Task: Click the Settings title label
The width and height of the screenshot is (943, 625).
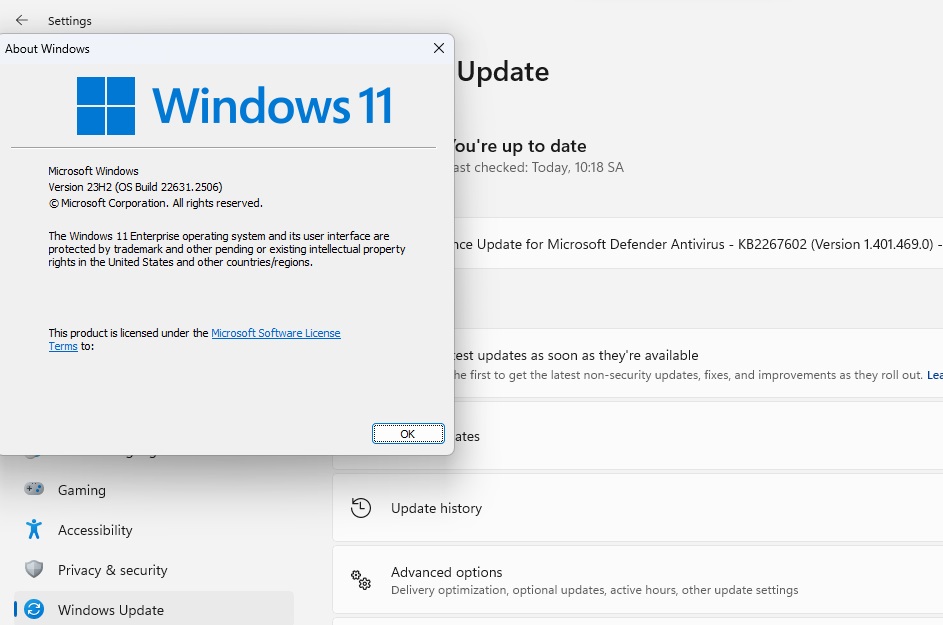Action: point(70,20)
